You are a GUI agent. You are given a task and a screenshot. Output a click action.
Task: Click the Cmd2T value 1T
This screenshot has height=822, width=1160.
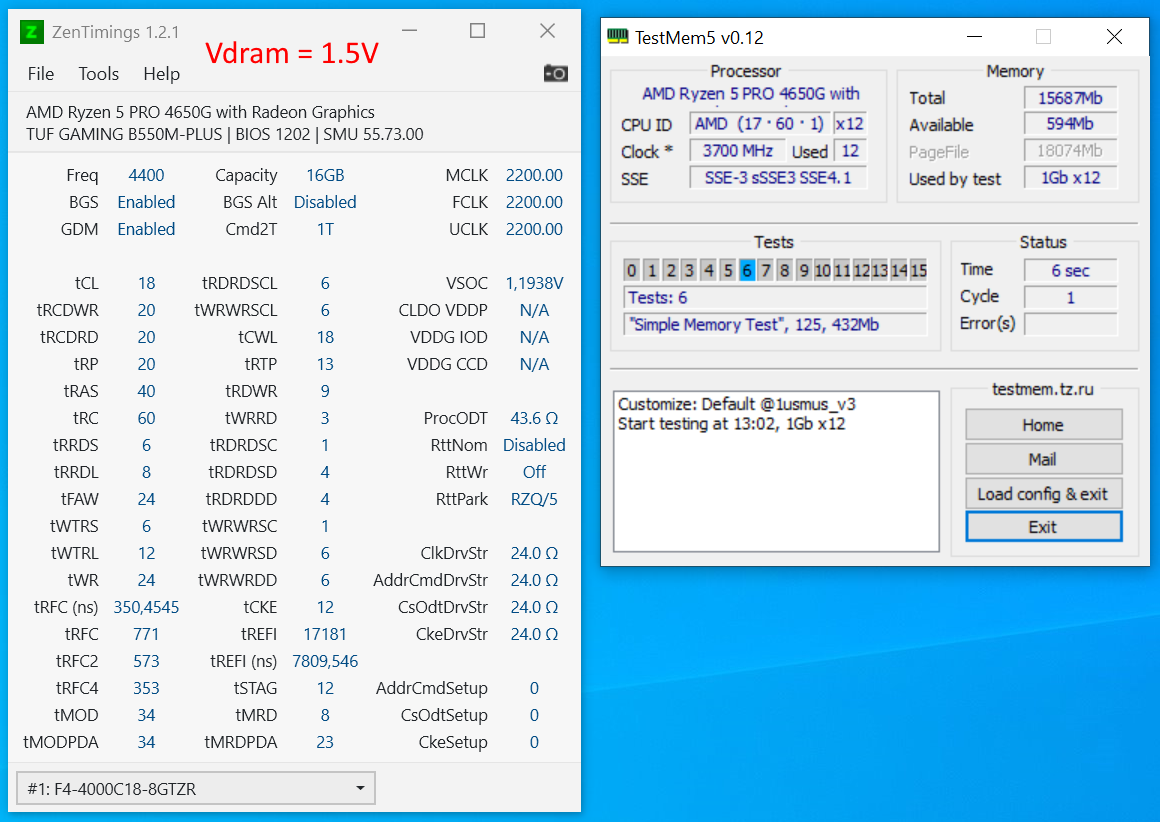326,229
